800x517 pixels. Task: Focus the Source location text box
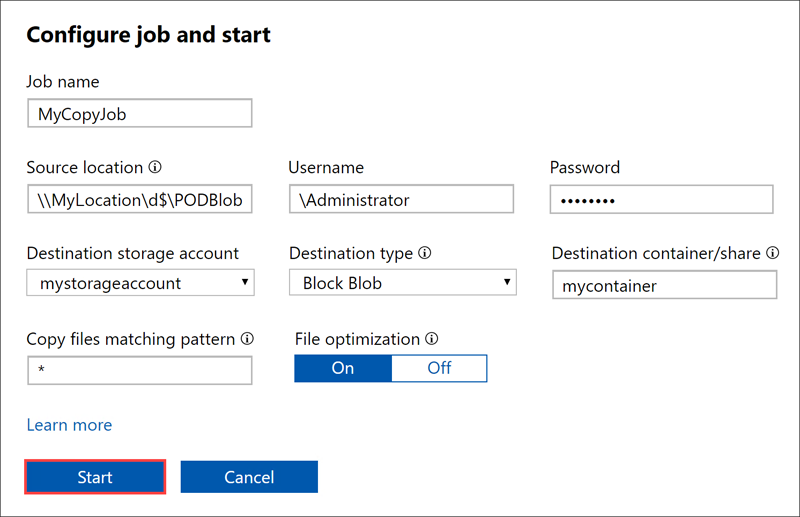139,199
